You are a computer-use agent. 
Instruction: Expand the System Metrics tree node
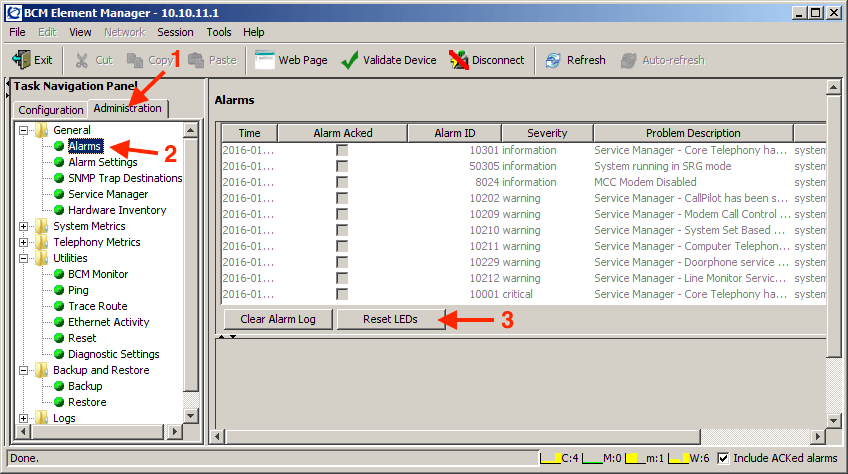pyautogui.click(x=23, y=226)
